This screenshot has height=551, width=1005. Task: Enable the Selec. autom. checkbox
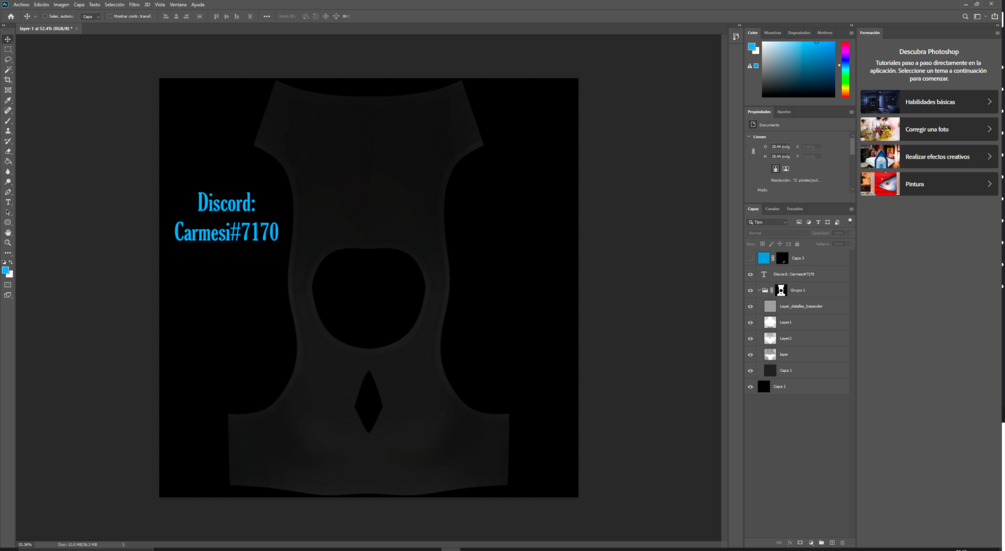pos(45,16)
